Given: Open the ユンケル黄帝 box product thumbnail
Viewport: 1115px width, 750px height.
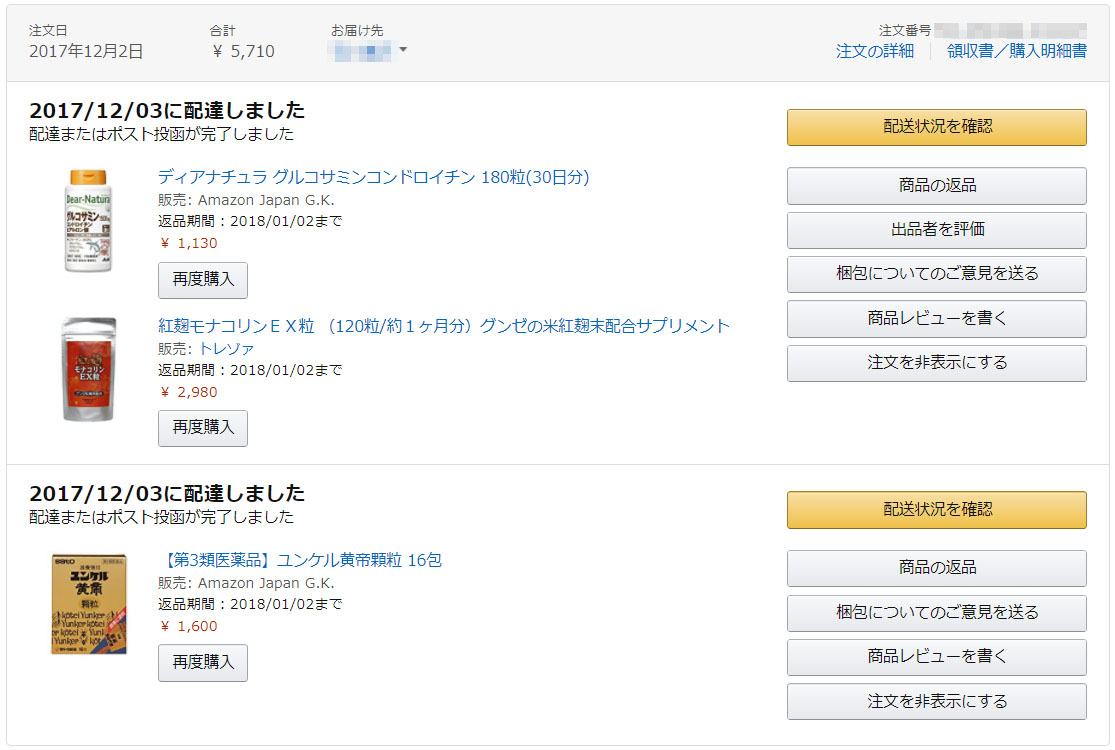Looking at the screenshot, I should pyautogui.click(x=89, y=603).
